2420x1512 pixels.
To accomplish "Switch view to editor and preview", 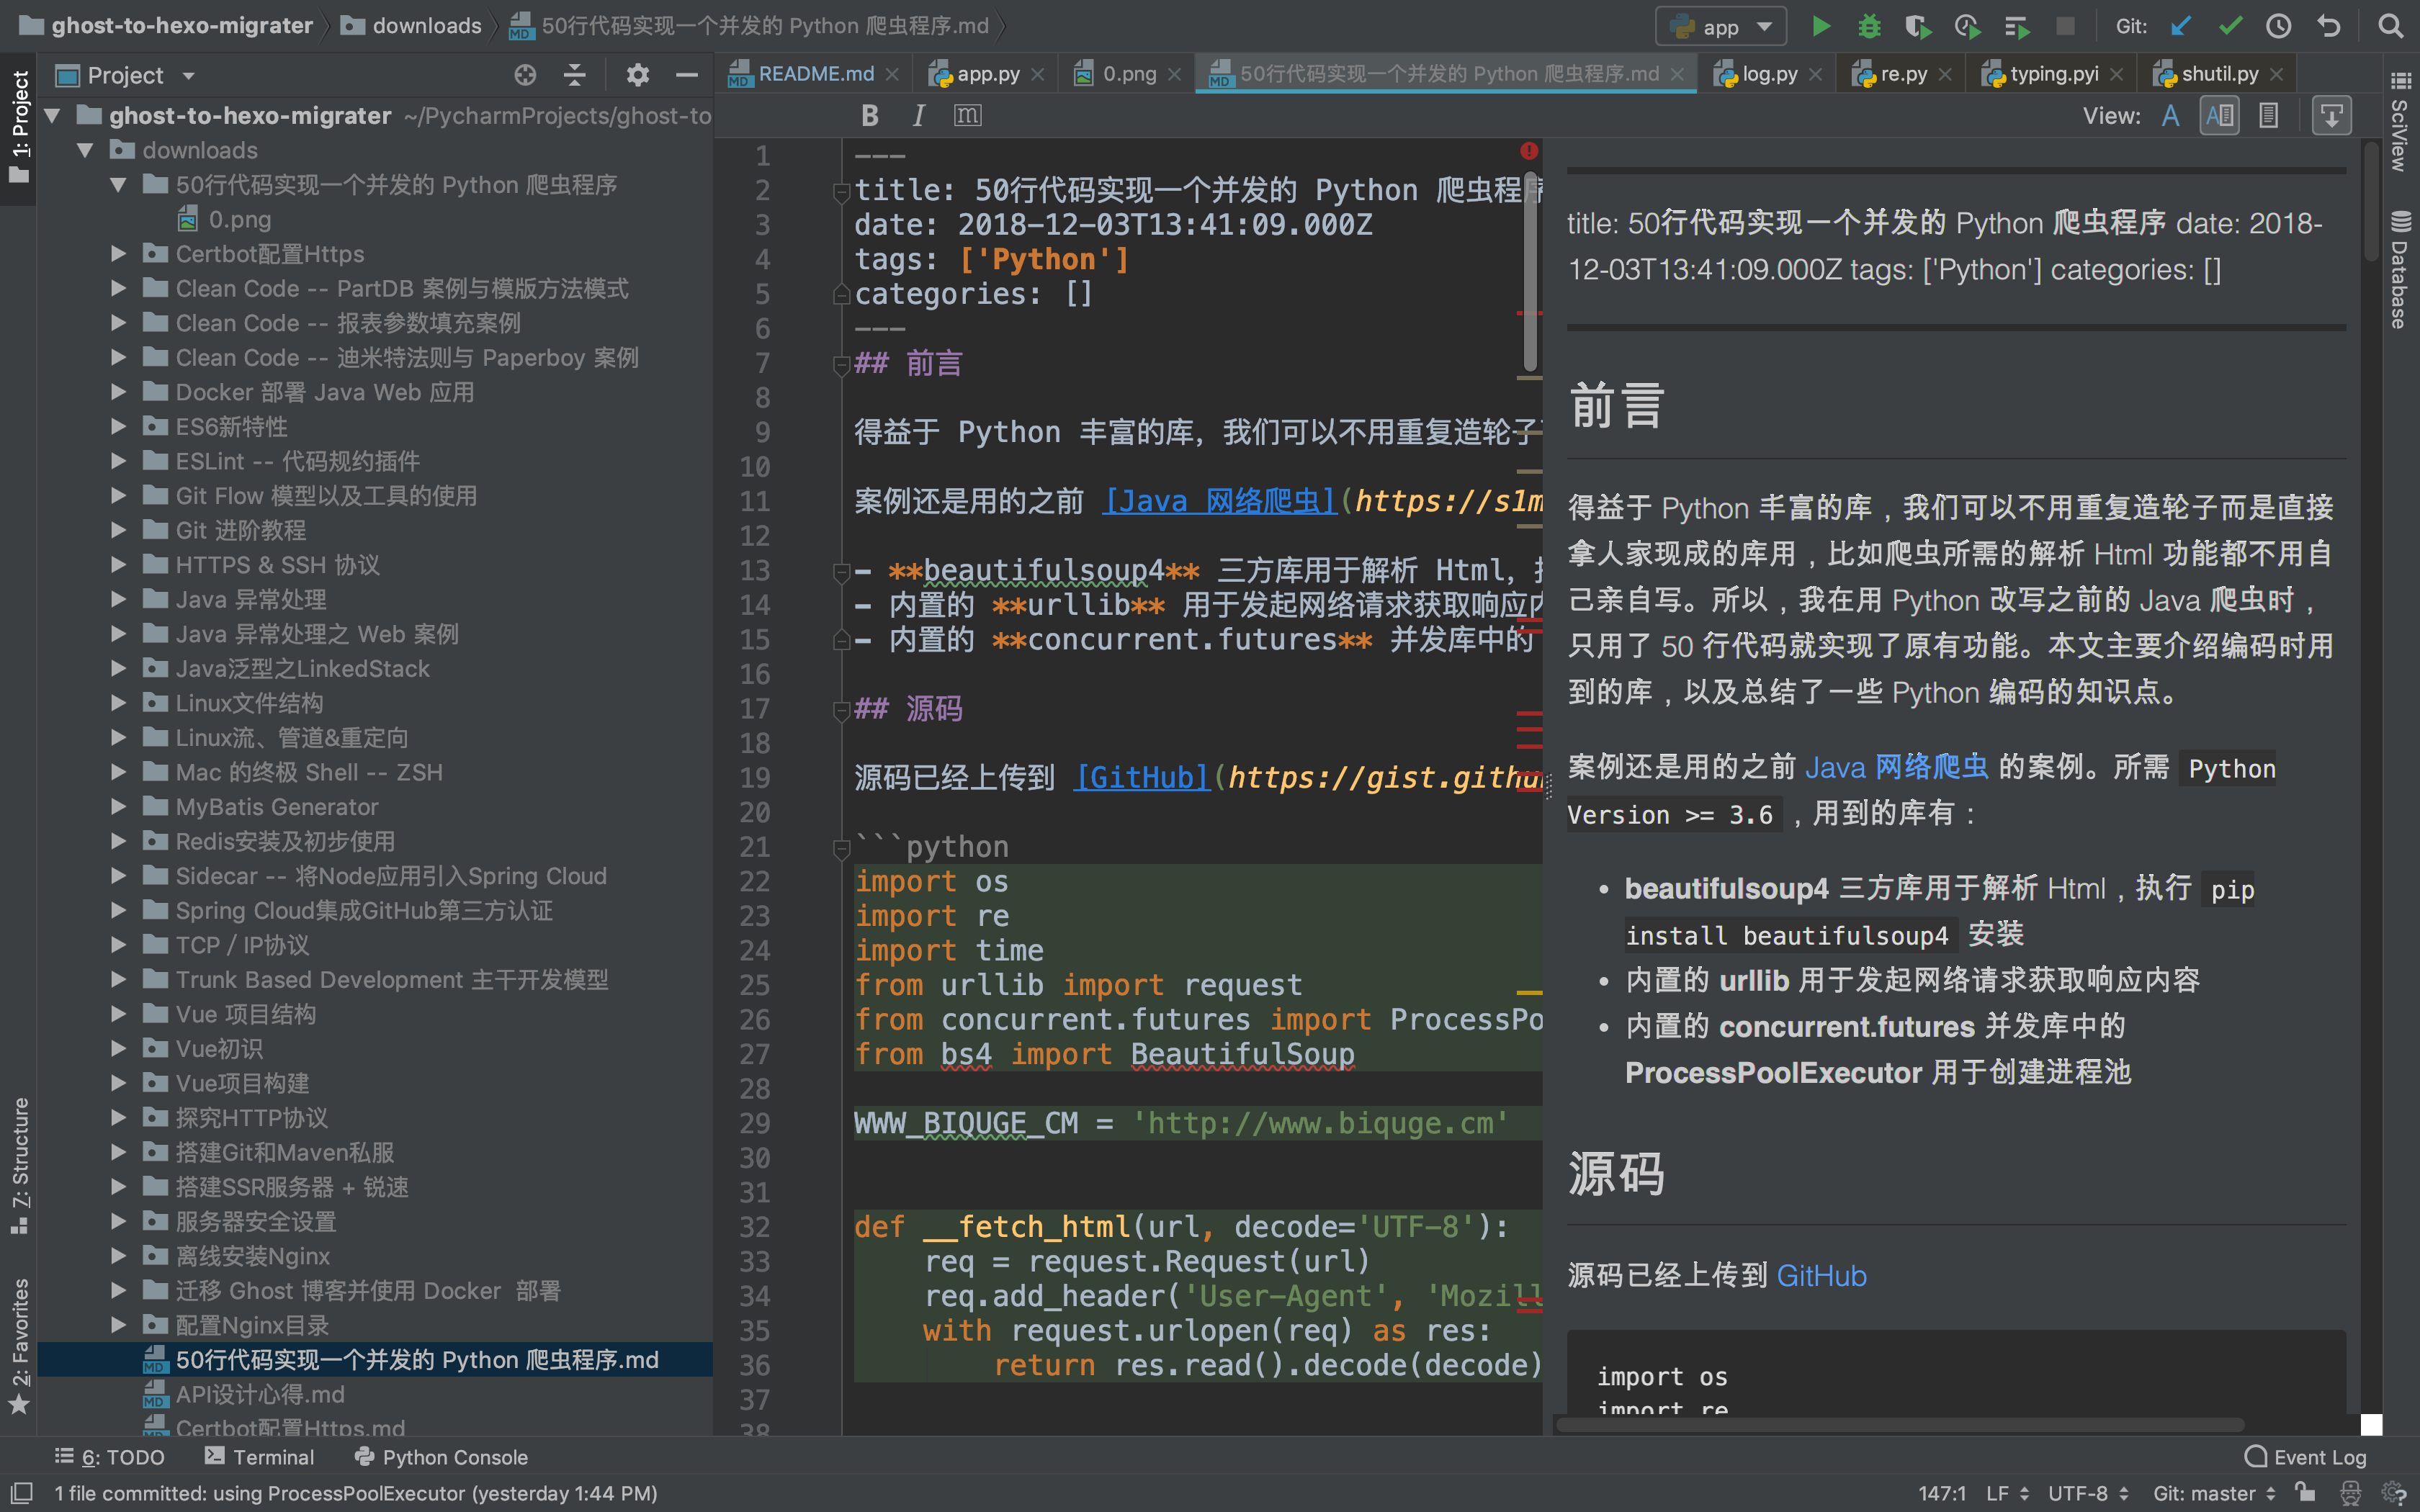I will click(2220, 116).
